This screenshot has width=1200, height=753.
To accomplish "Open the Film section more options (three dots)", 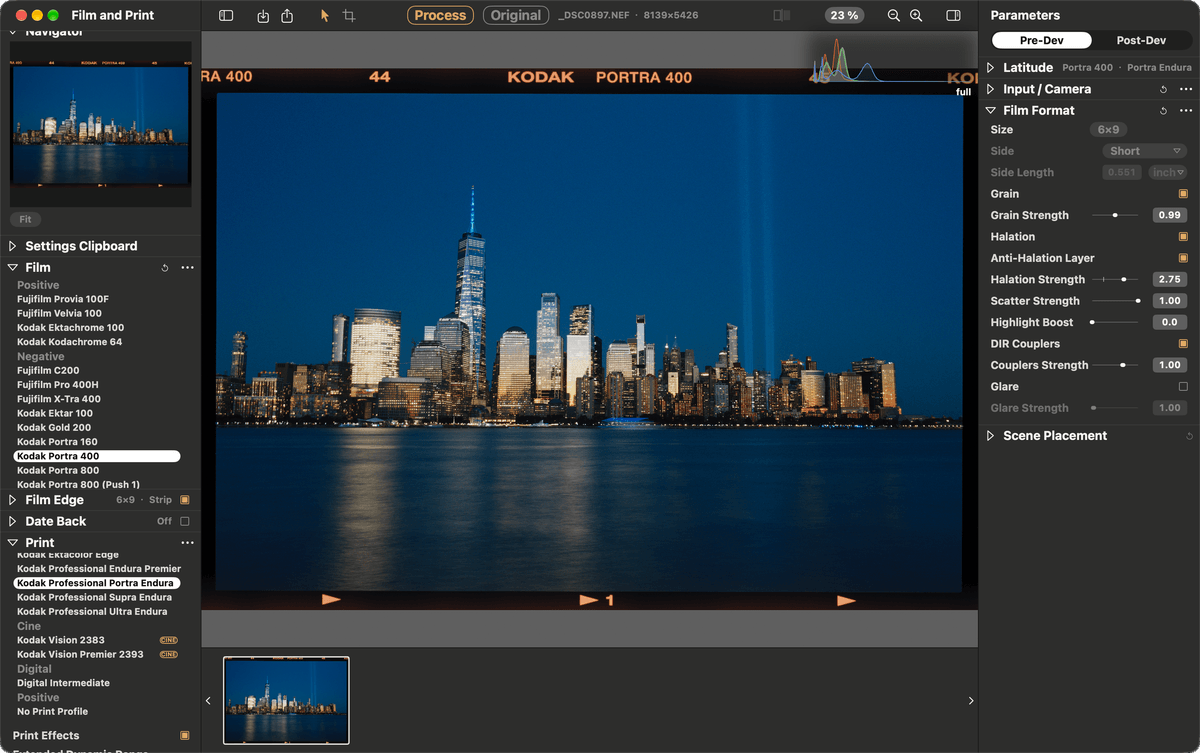I will [x=187, y=268].
